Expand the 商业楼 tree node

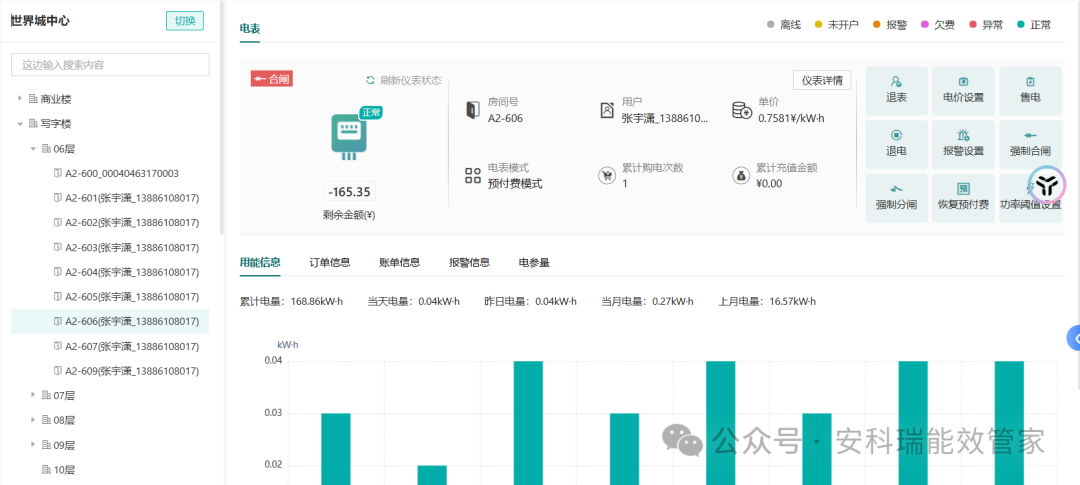[x=20, y=99]
